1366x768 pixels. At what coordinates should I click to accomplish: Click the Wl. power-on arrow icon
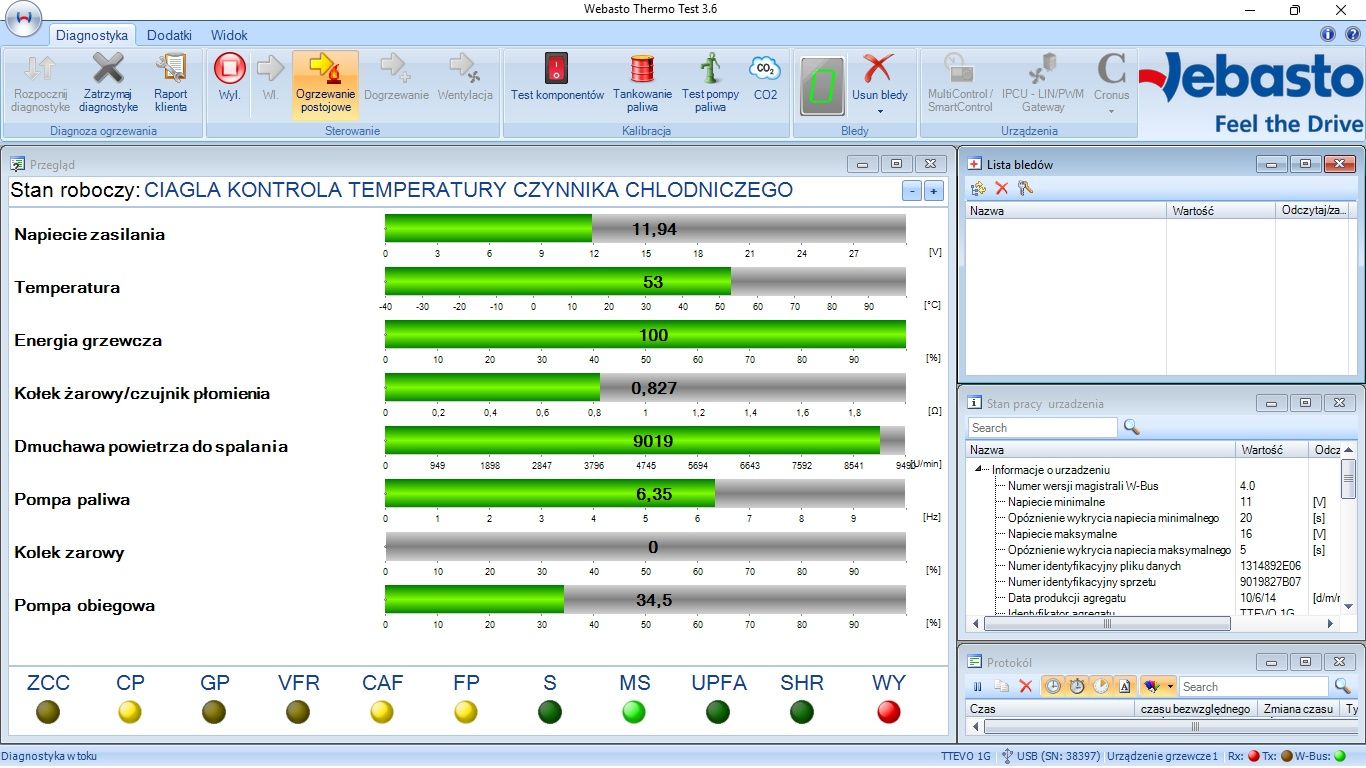tap(270, 68)
